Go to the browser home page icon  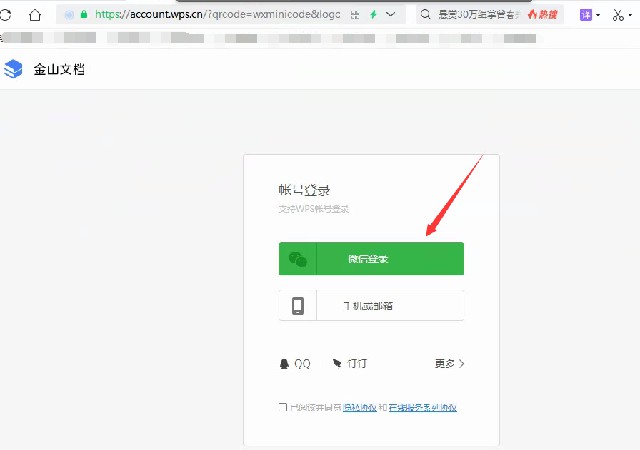pos(35,15)
